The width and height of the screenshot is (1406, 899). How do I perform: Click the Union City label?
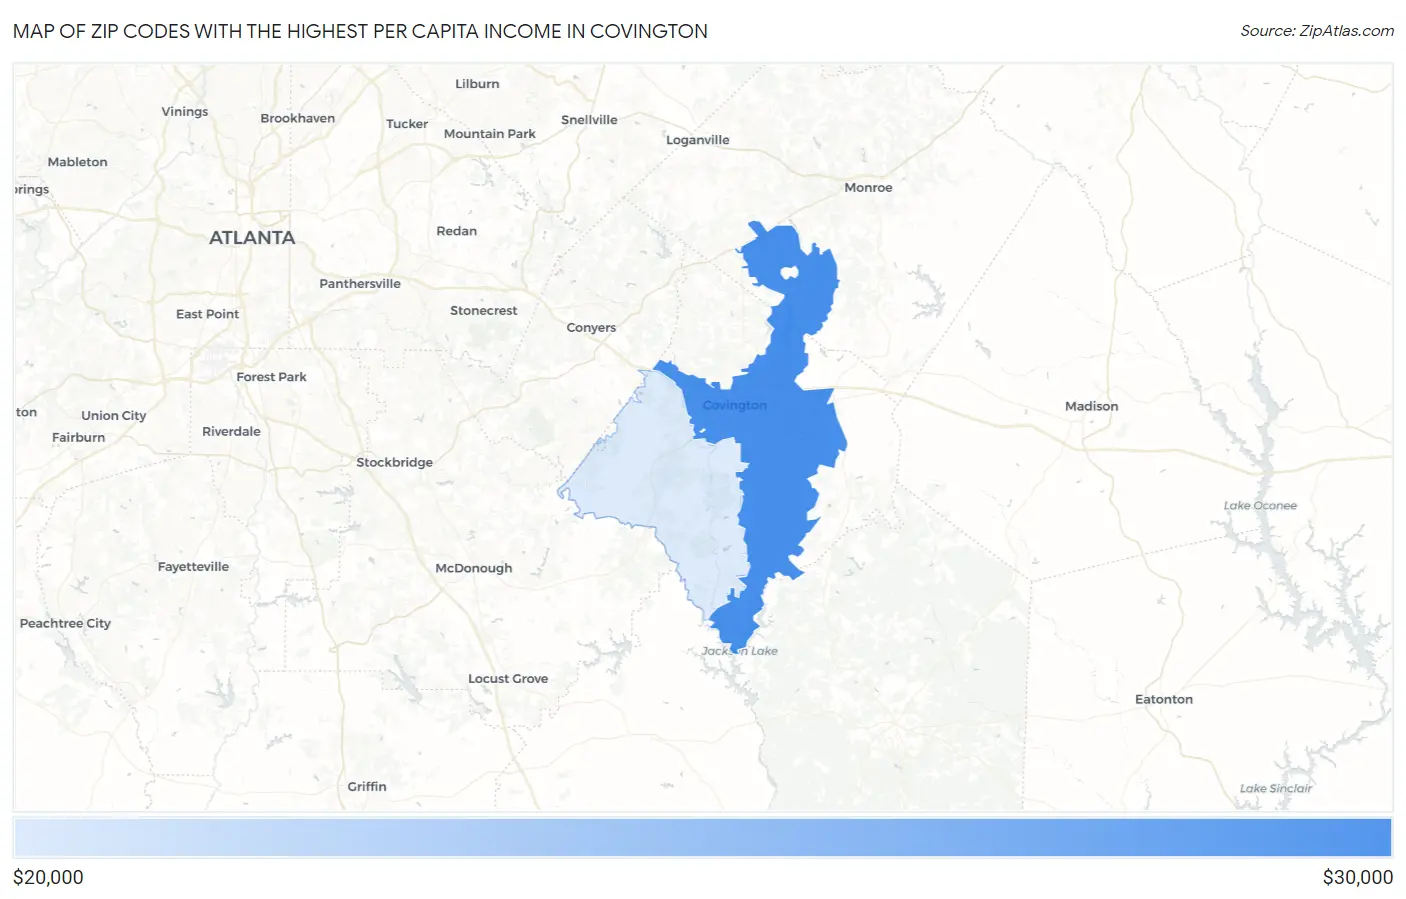[x=114, y=415]
